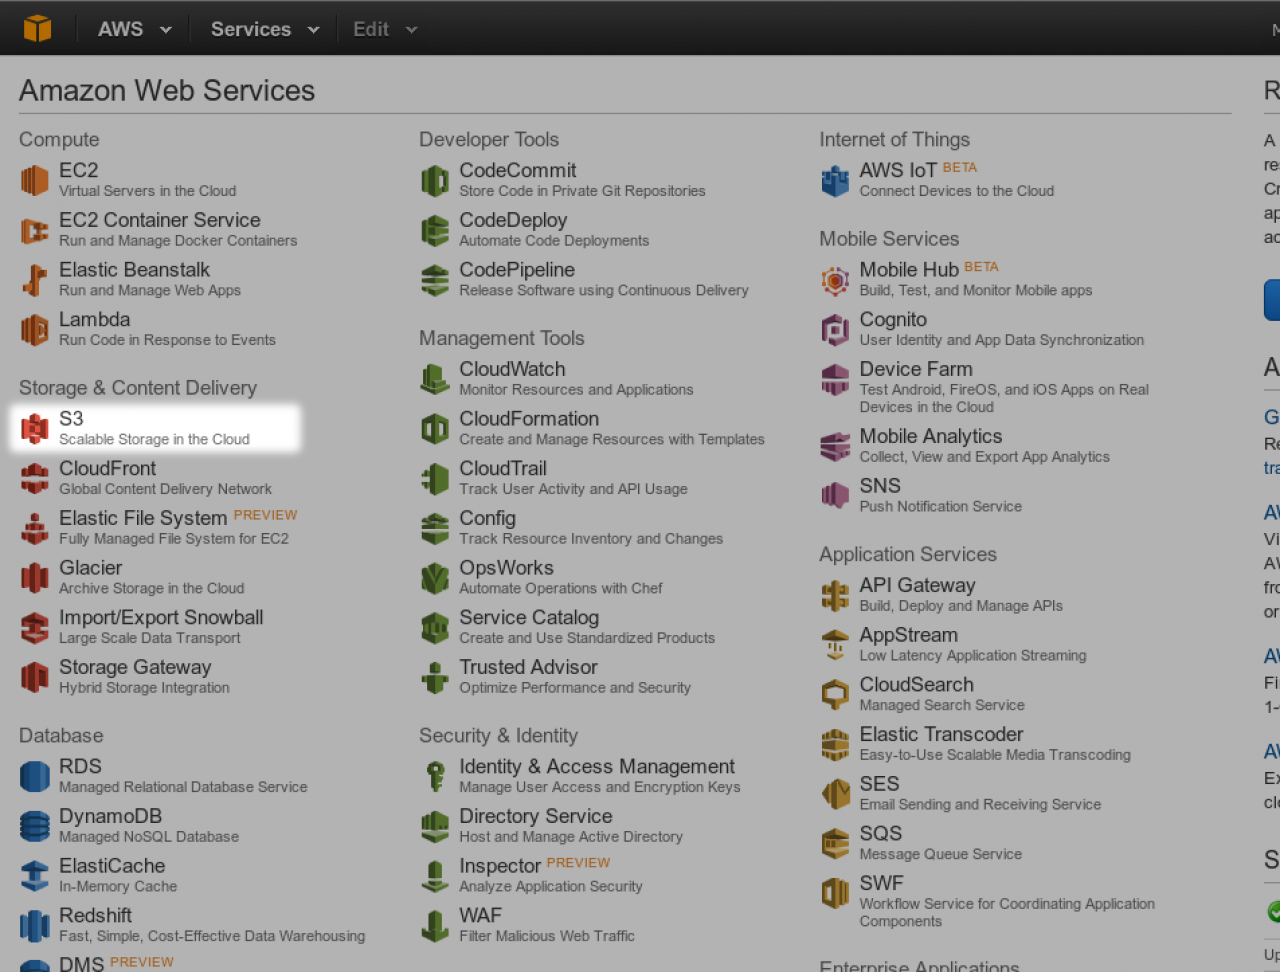Screen dimensions: 1280x972
Task: Click the DynamoDB database icon
Action: (x=35, y=826)
